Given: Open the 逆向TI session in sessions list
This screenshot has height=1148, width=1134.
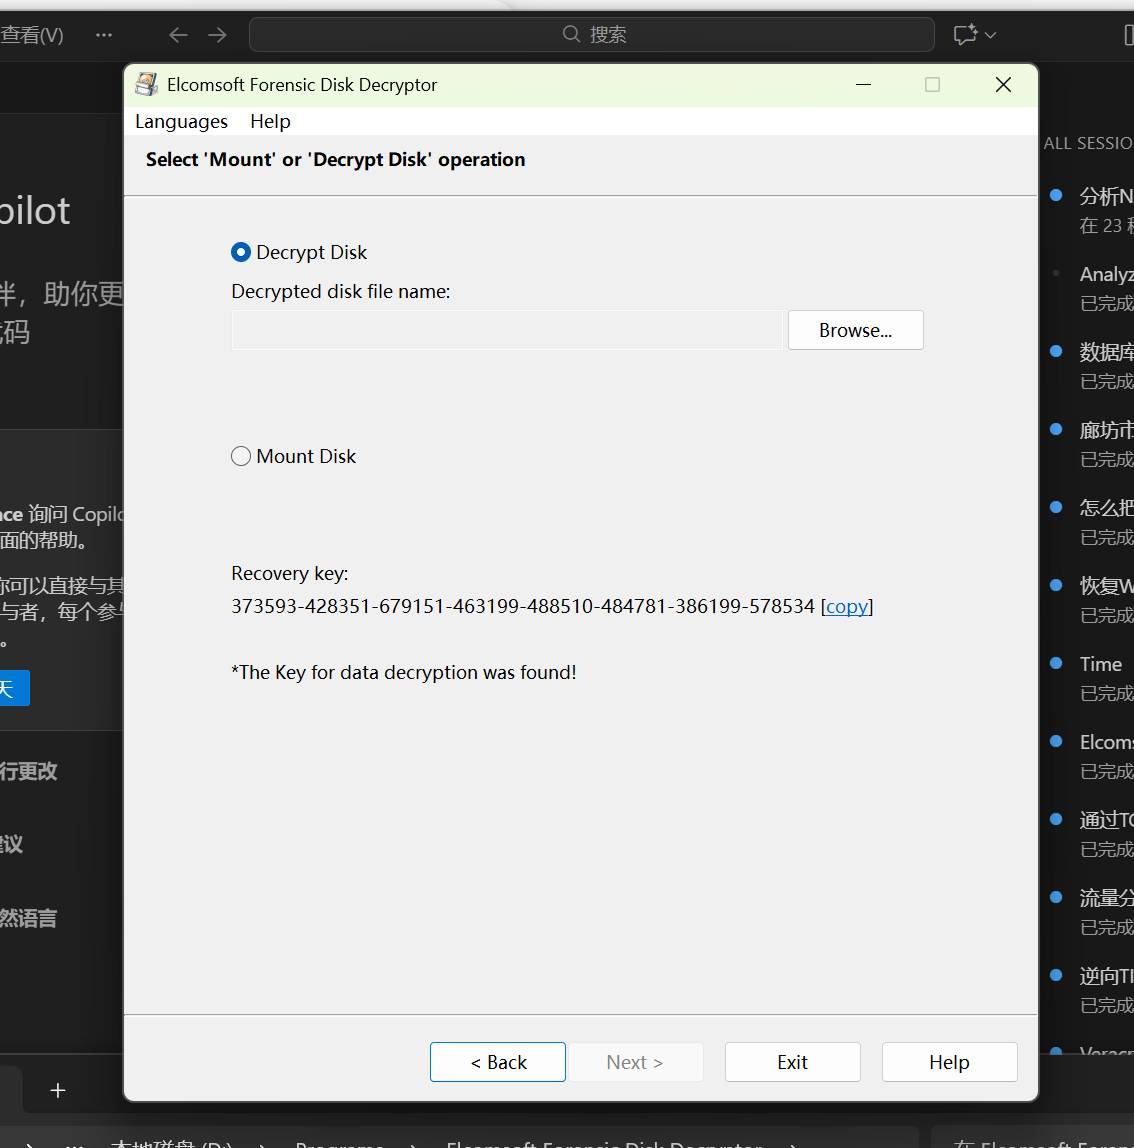Looking at the screenshot, I should pyautogui.click(x=1090, y=990).
